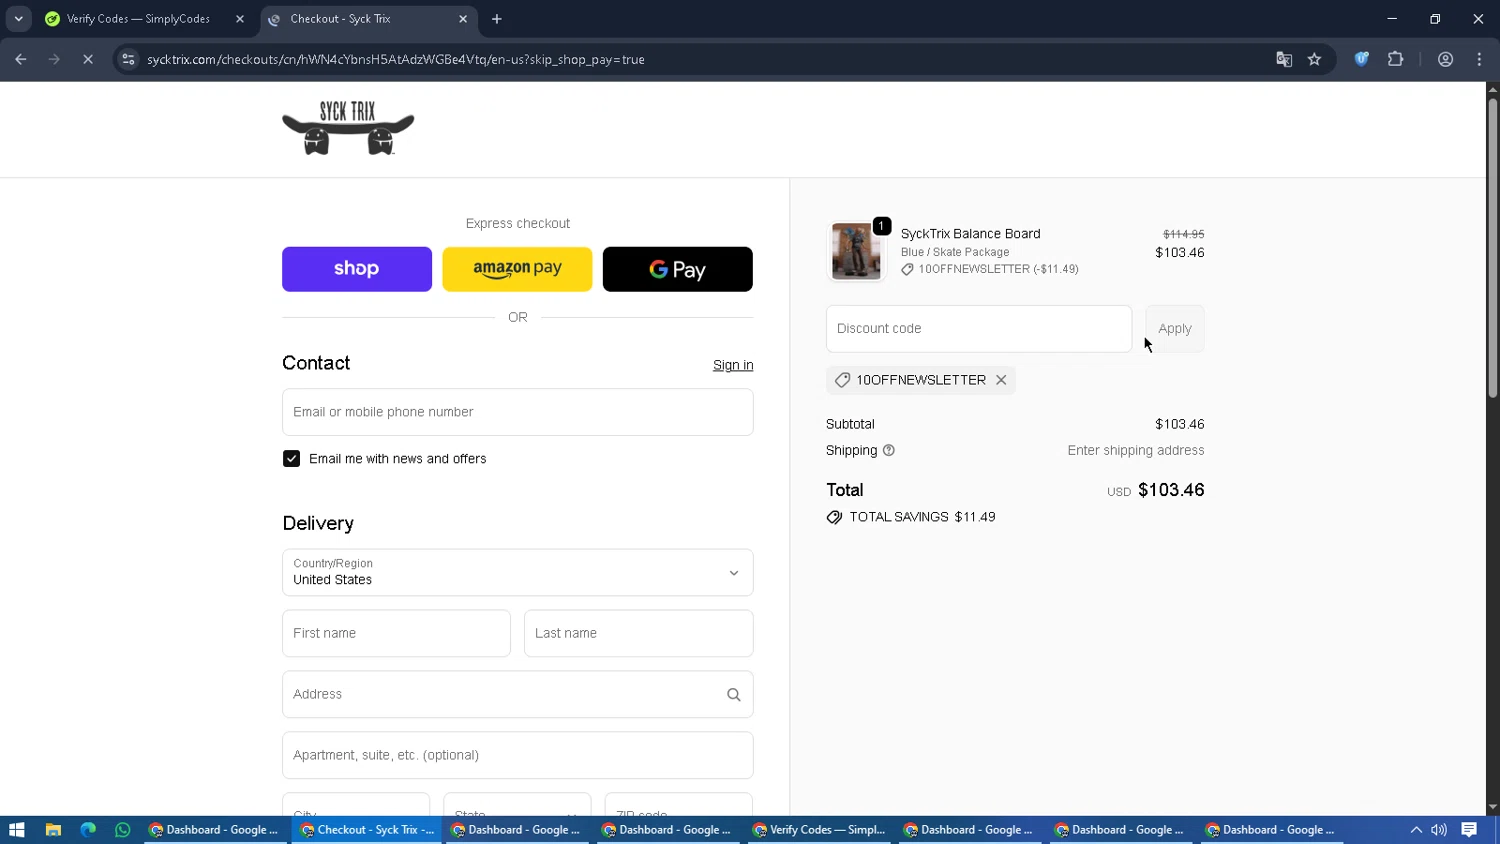Switch to Verify Codes SimplyCodes tab

[138, 19]
